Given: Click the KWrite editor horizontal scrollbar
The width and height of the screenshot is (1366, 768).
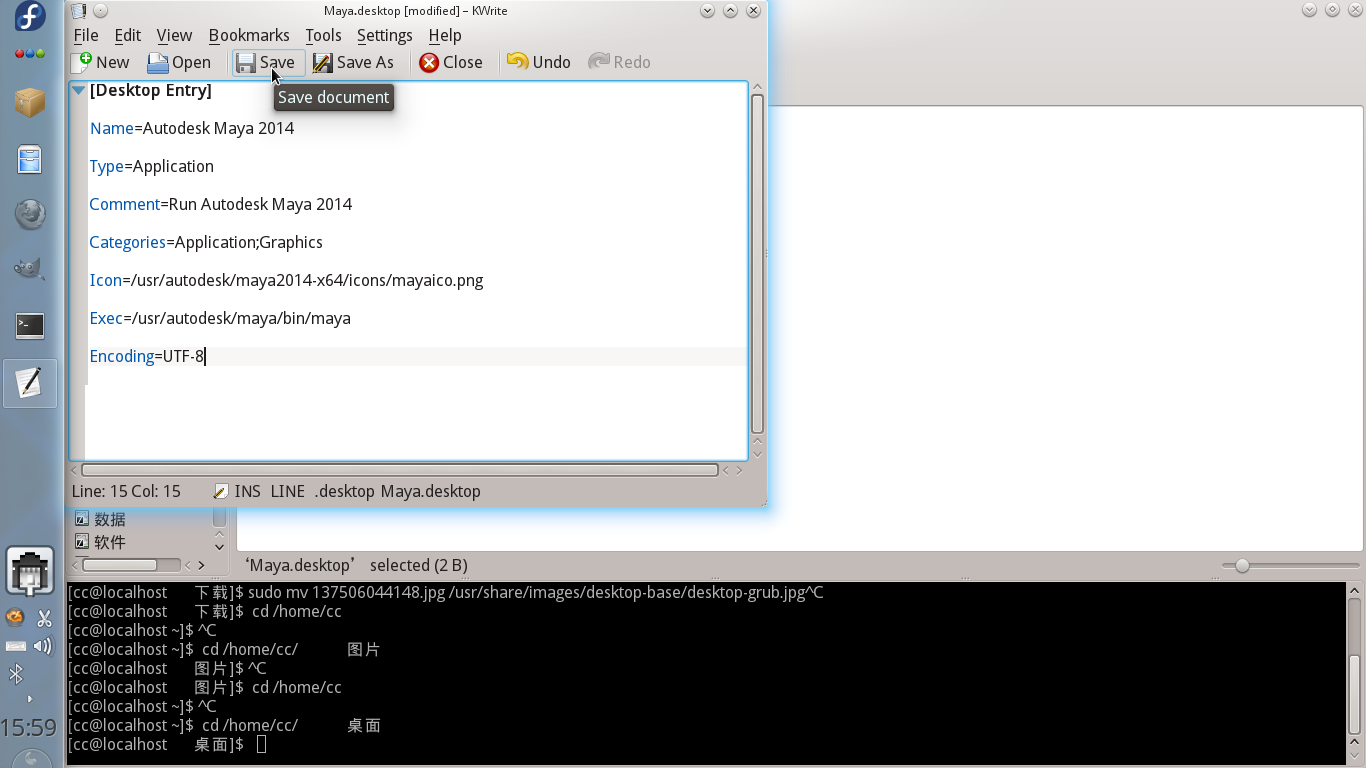Looking at the screenshot, I should 400,470.
